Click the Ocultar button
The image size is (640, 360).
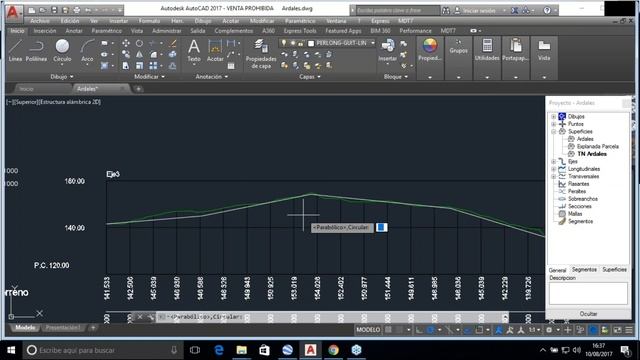[588, 314]
